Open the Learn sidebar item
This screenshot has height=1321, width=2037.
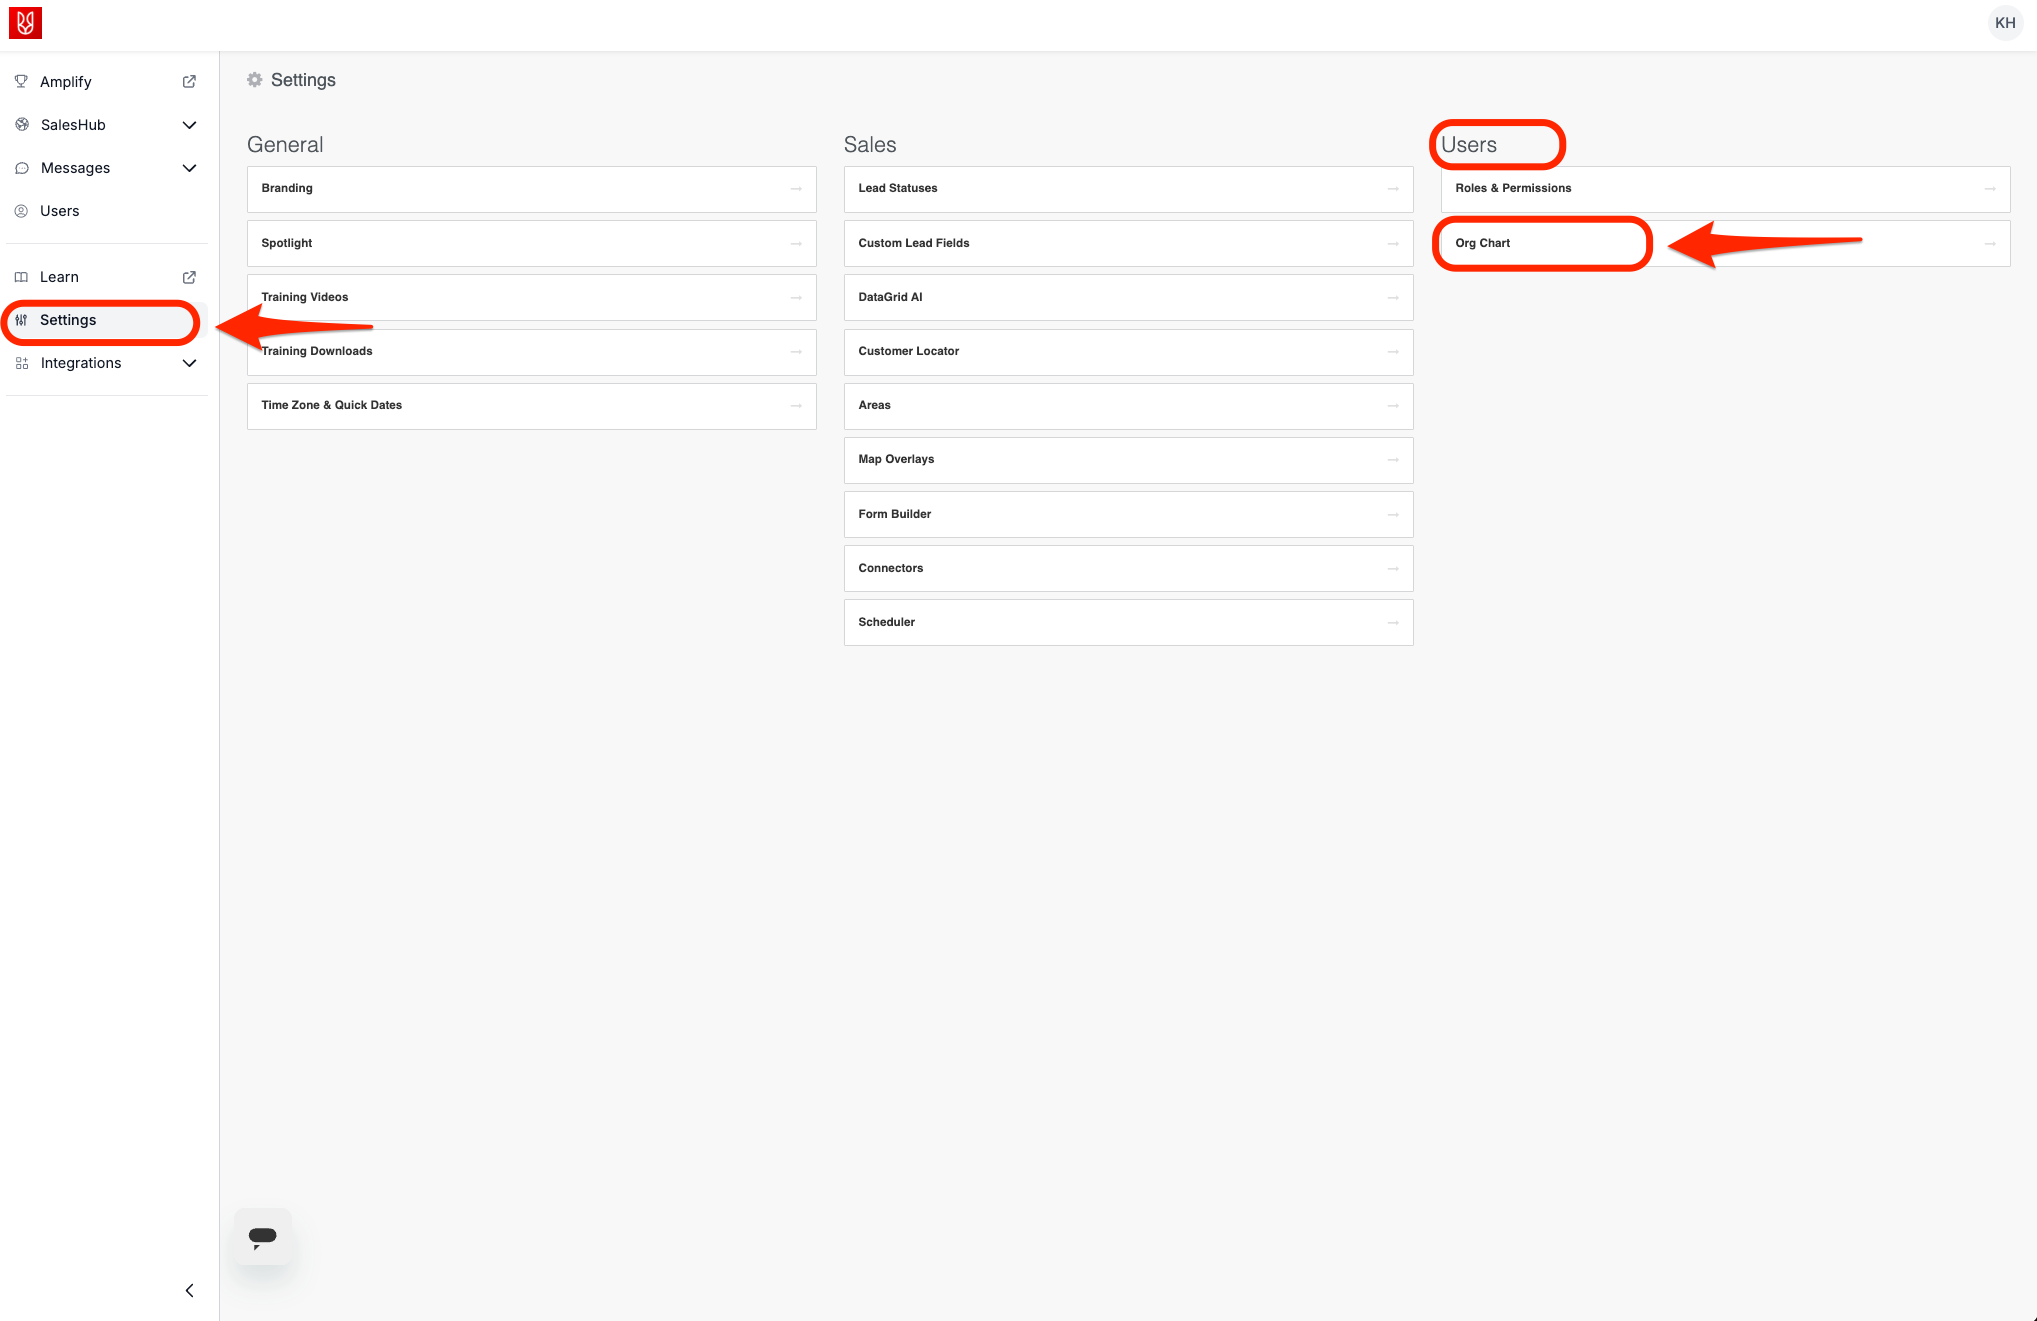coord(59,277)
